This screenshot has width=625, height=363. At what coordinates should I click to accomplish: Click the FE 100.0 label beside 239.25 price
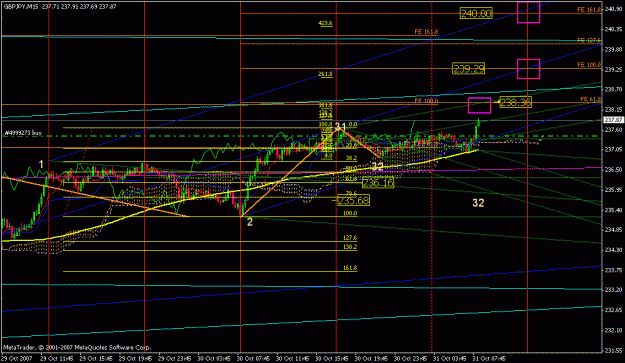click(589, 65)
